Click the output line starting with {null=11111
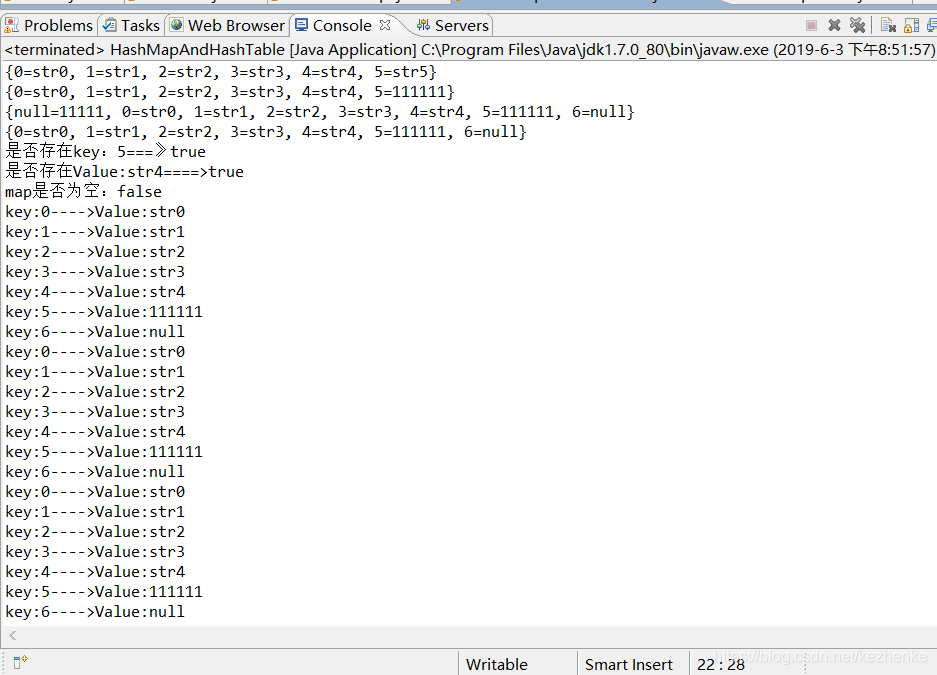937x675 pixels. [320, 112]
